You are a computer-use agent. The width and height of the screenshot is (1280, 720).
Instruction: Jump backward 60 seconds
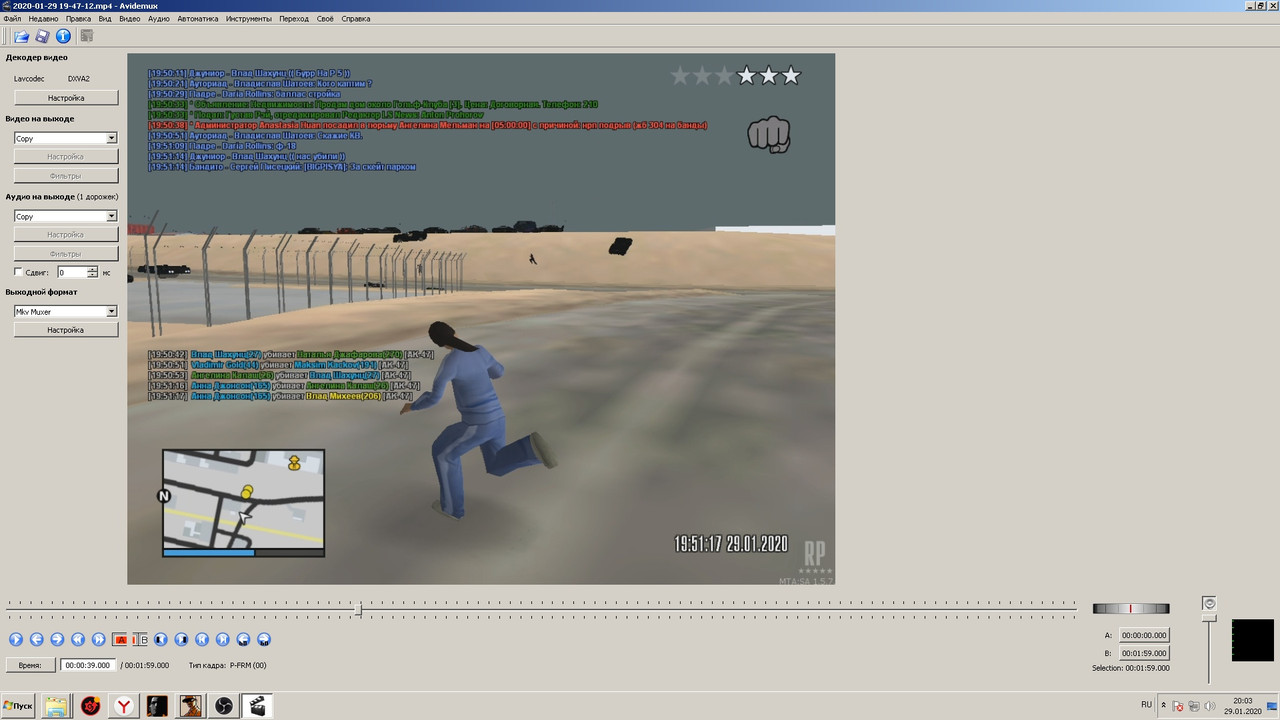click(x=243, y=639)
